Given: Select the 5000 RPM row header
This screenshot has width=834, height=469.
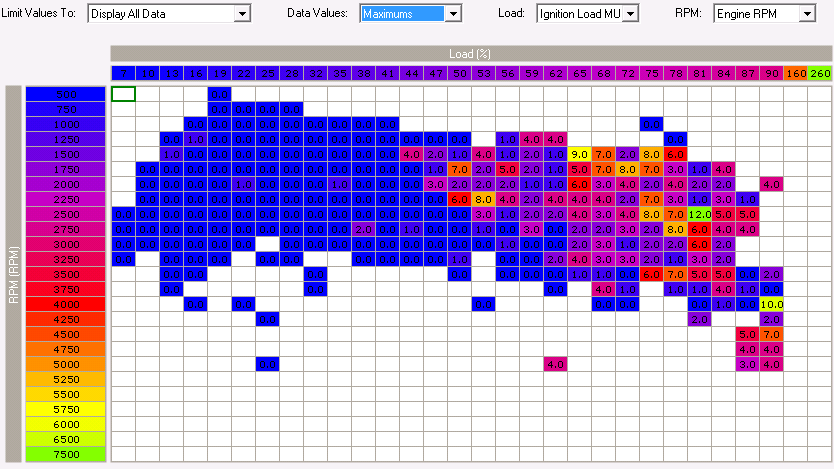Looking at the screenshot, I should [67, 365].
